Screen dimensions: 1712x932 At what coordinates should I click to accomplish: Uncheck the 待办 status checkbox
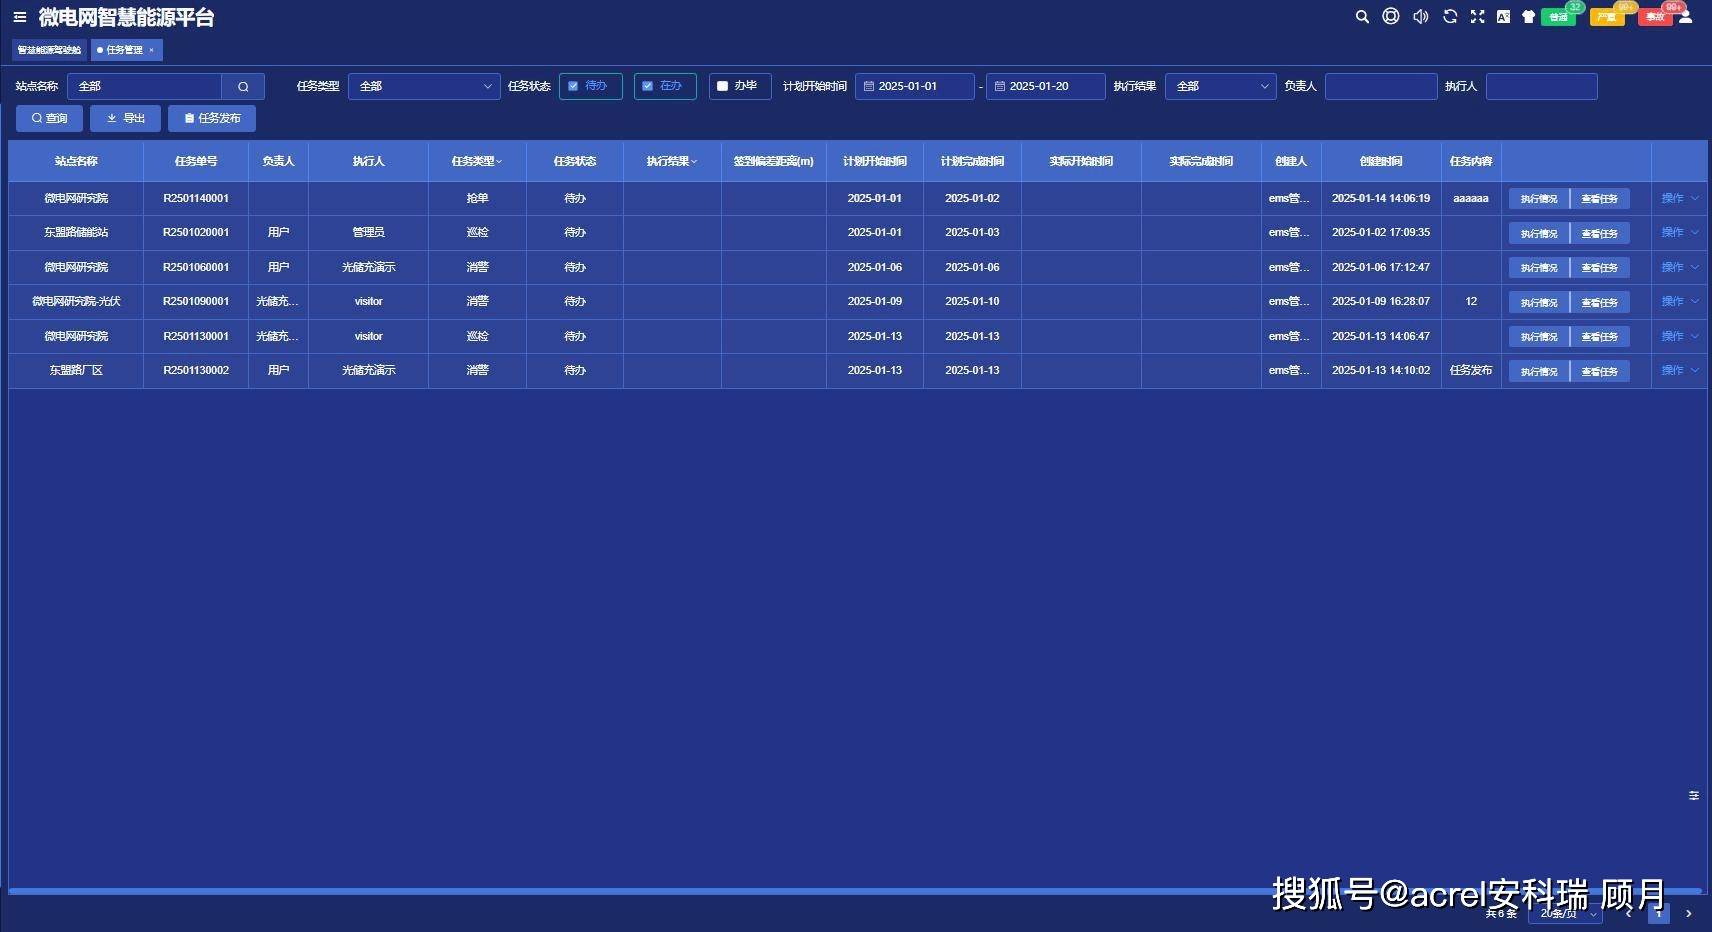click(x=573, y=86)
